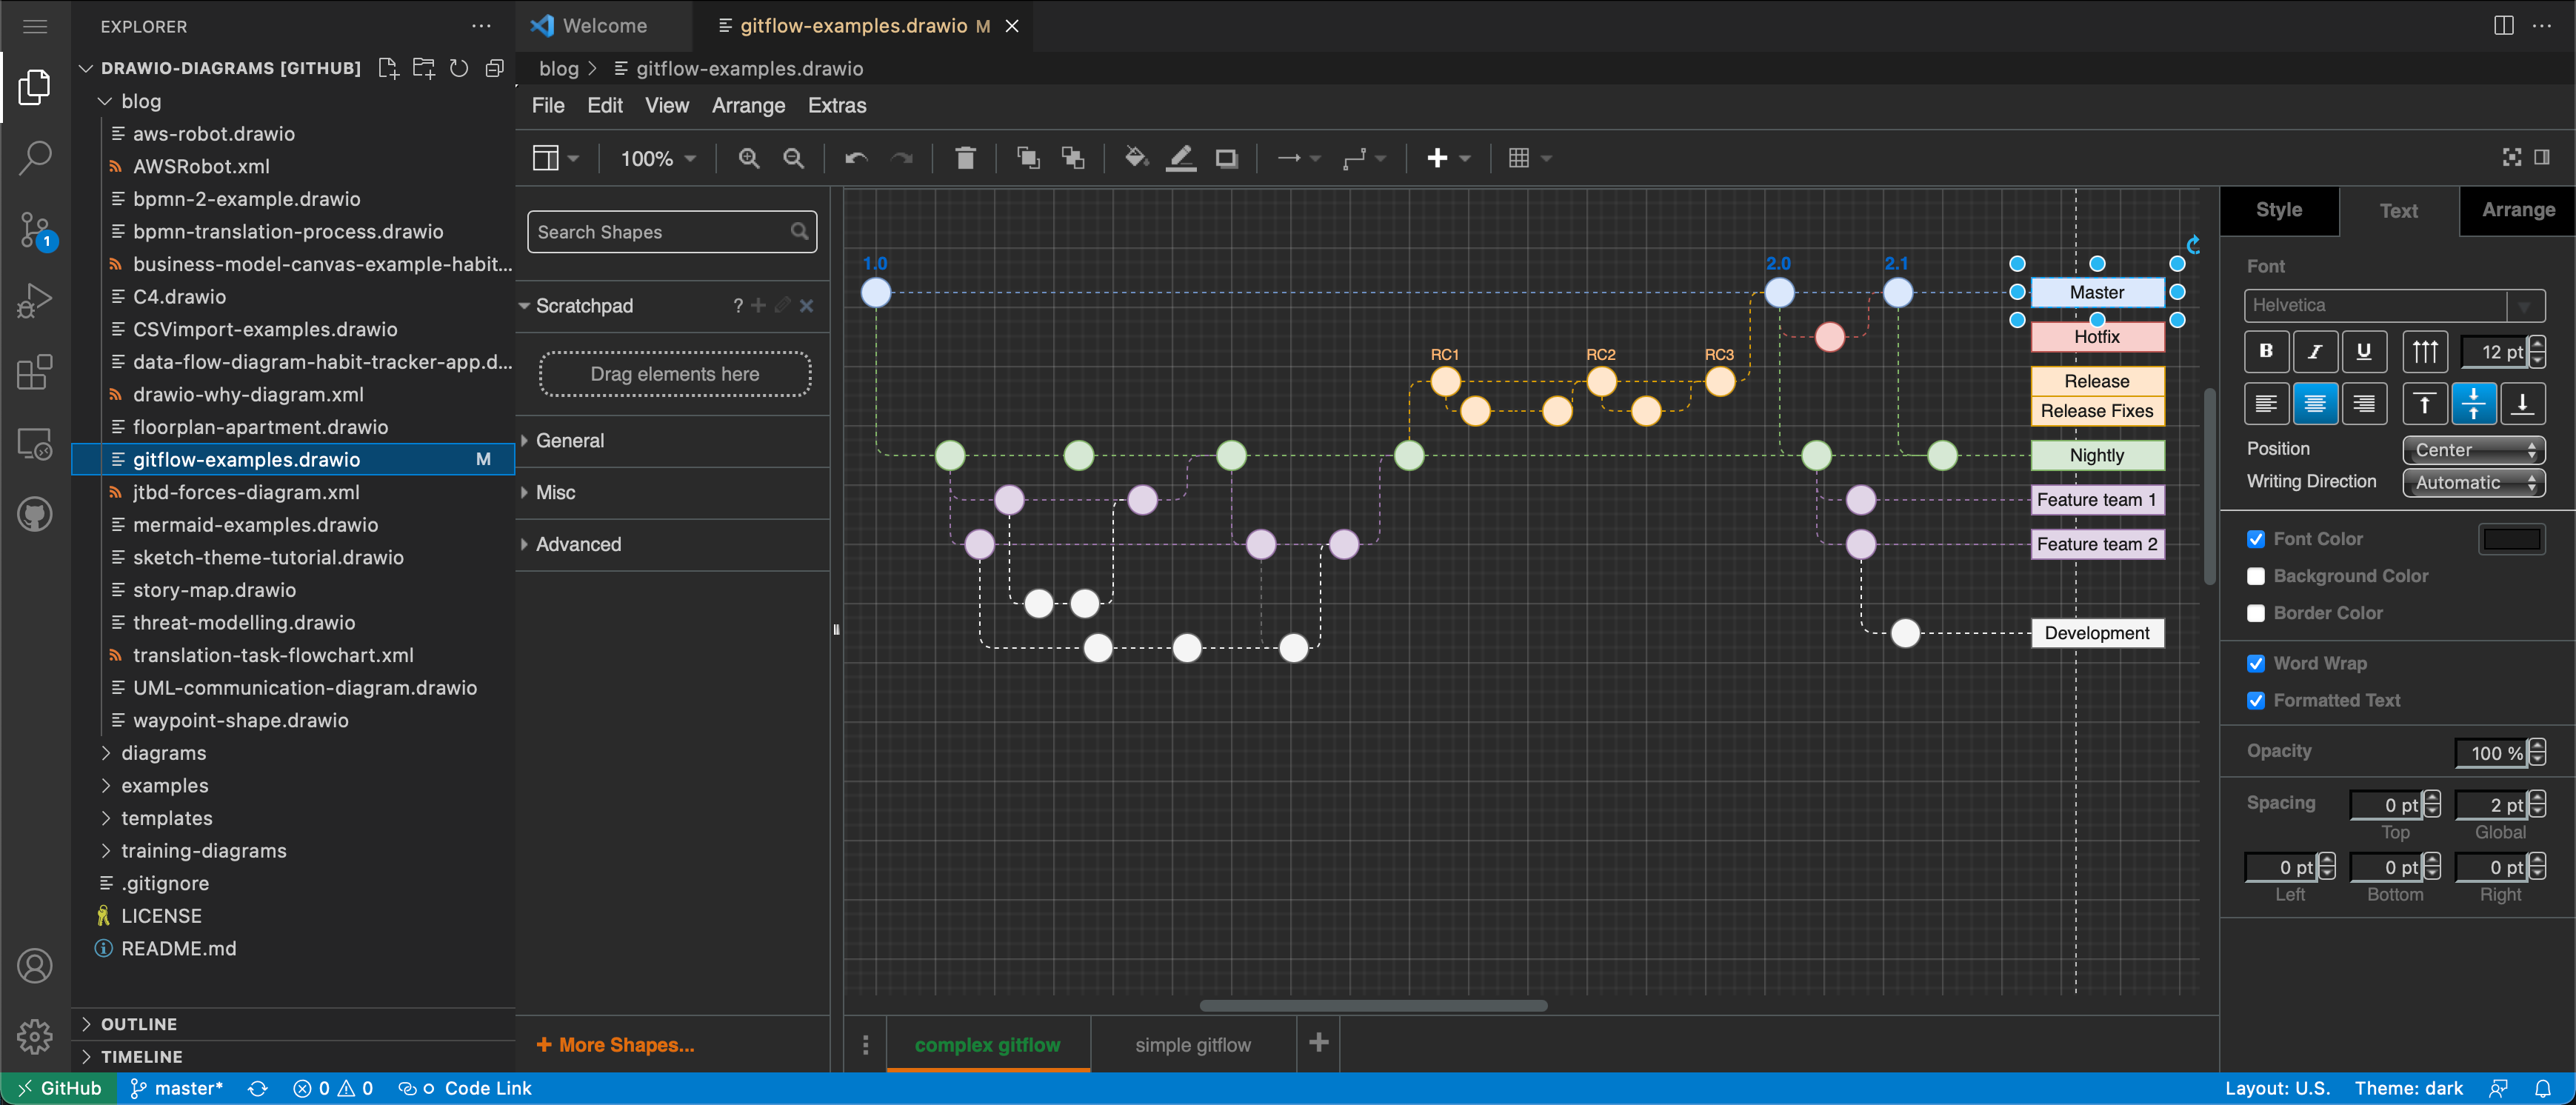This screenshot has width=2576, height=1105.
Task: Open the Extras menu
Action: pos(837,105)
